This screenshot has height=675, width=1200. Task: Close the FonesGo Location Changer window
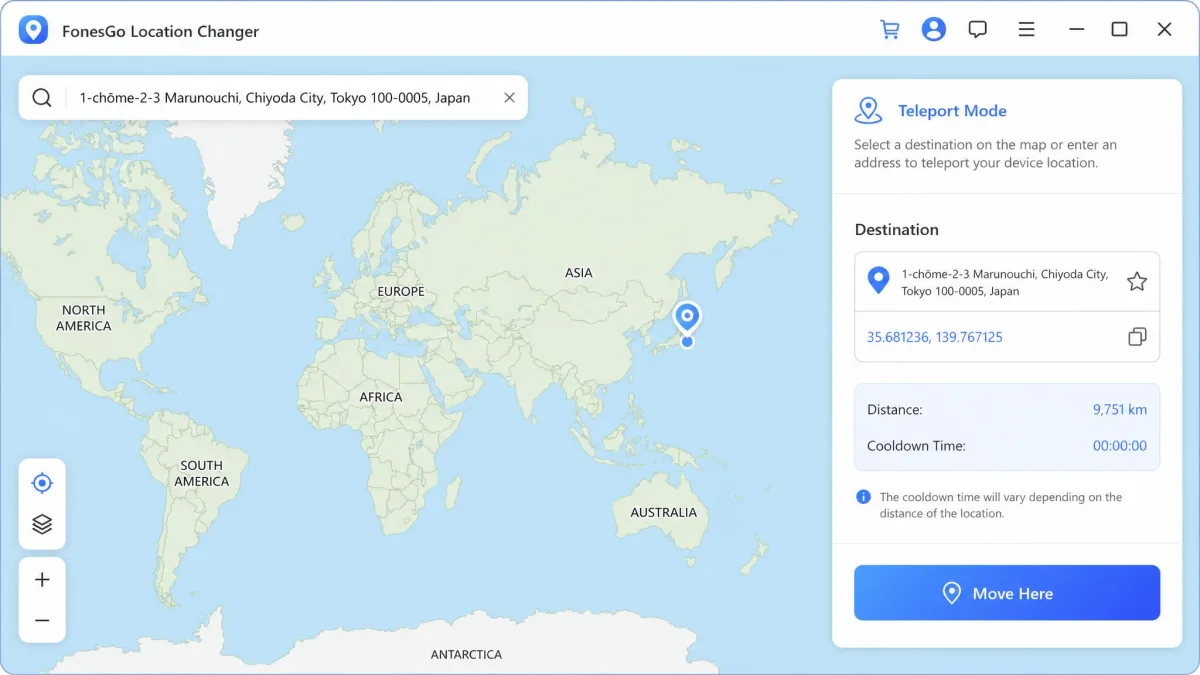pos(1165,30)
